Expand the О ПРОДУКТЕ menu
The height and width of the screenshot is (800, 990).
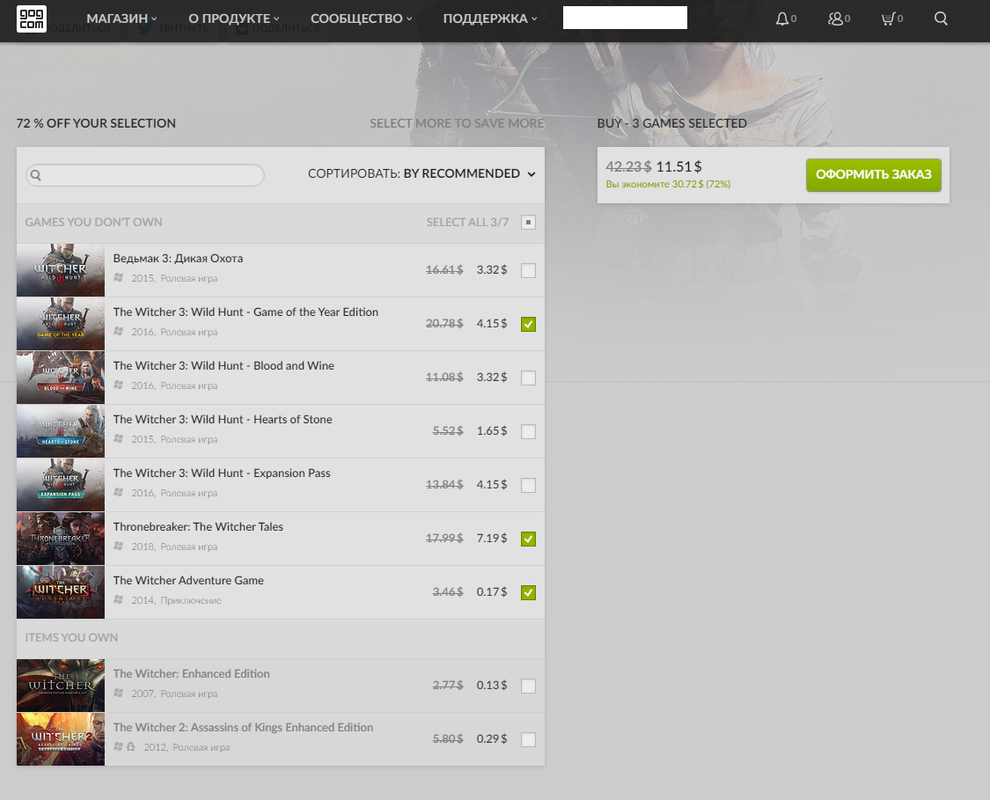(234, 19)
